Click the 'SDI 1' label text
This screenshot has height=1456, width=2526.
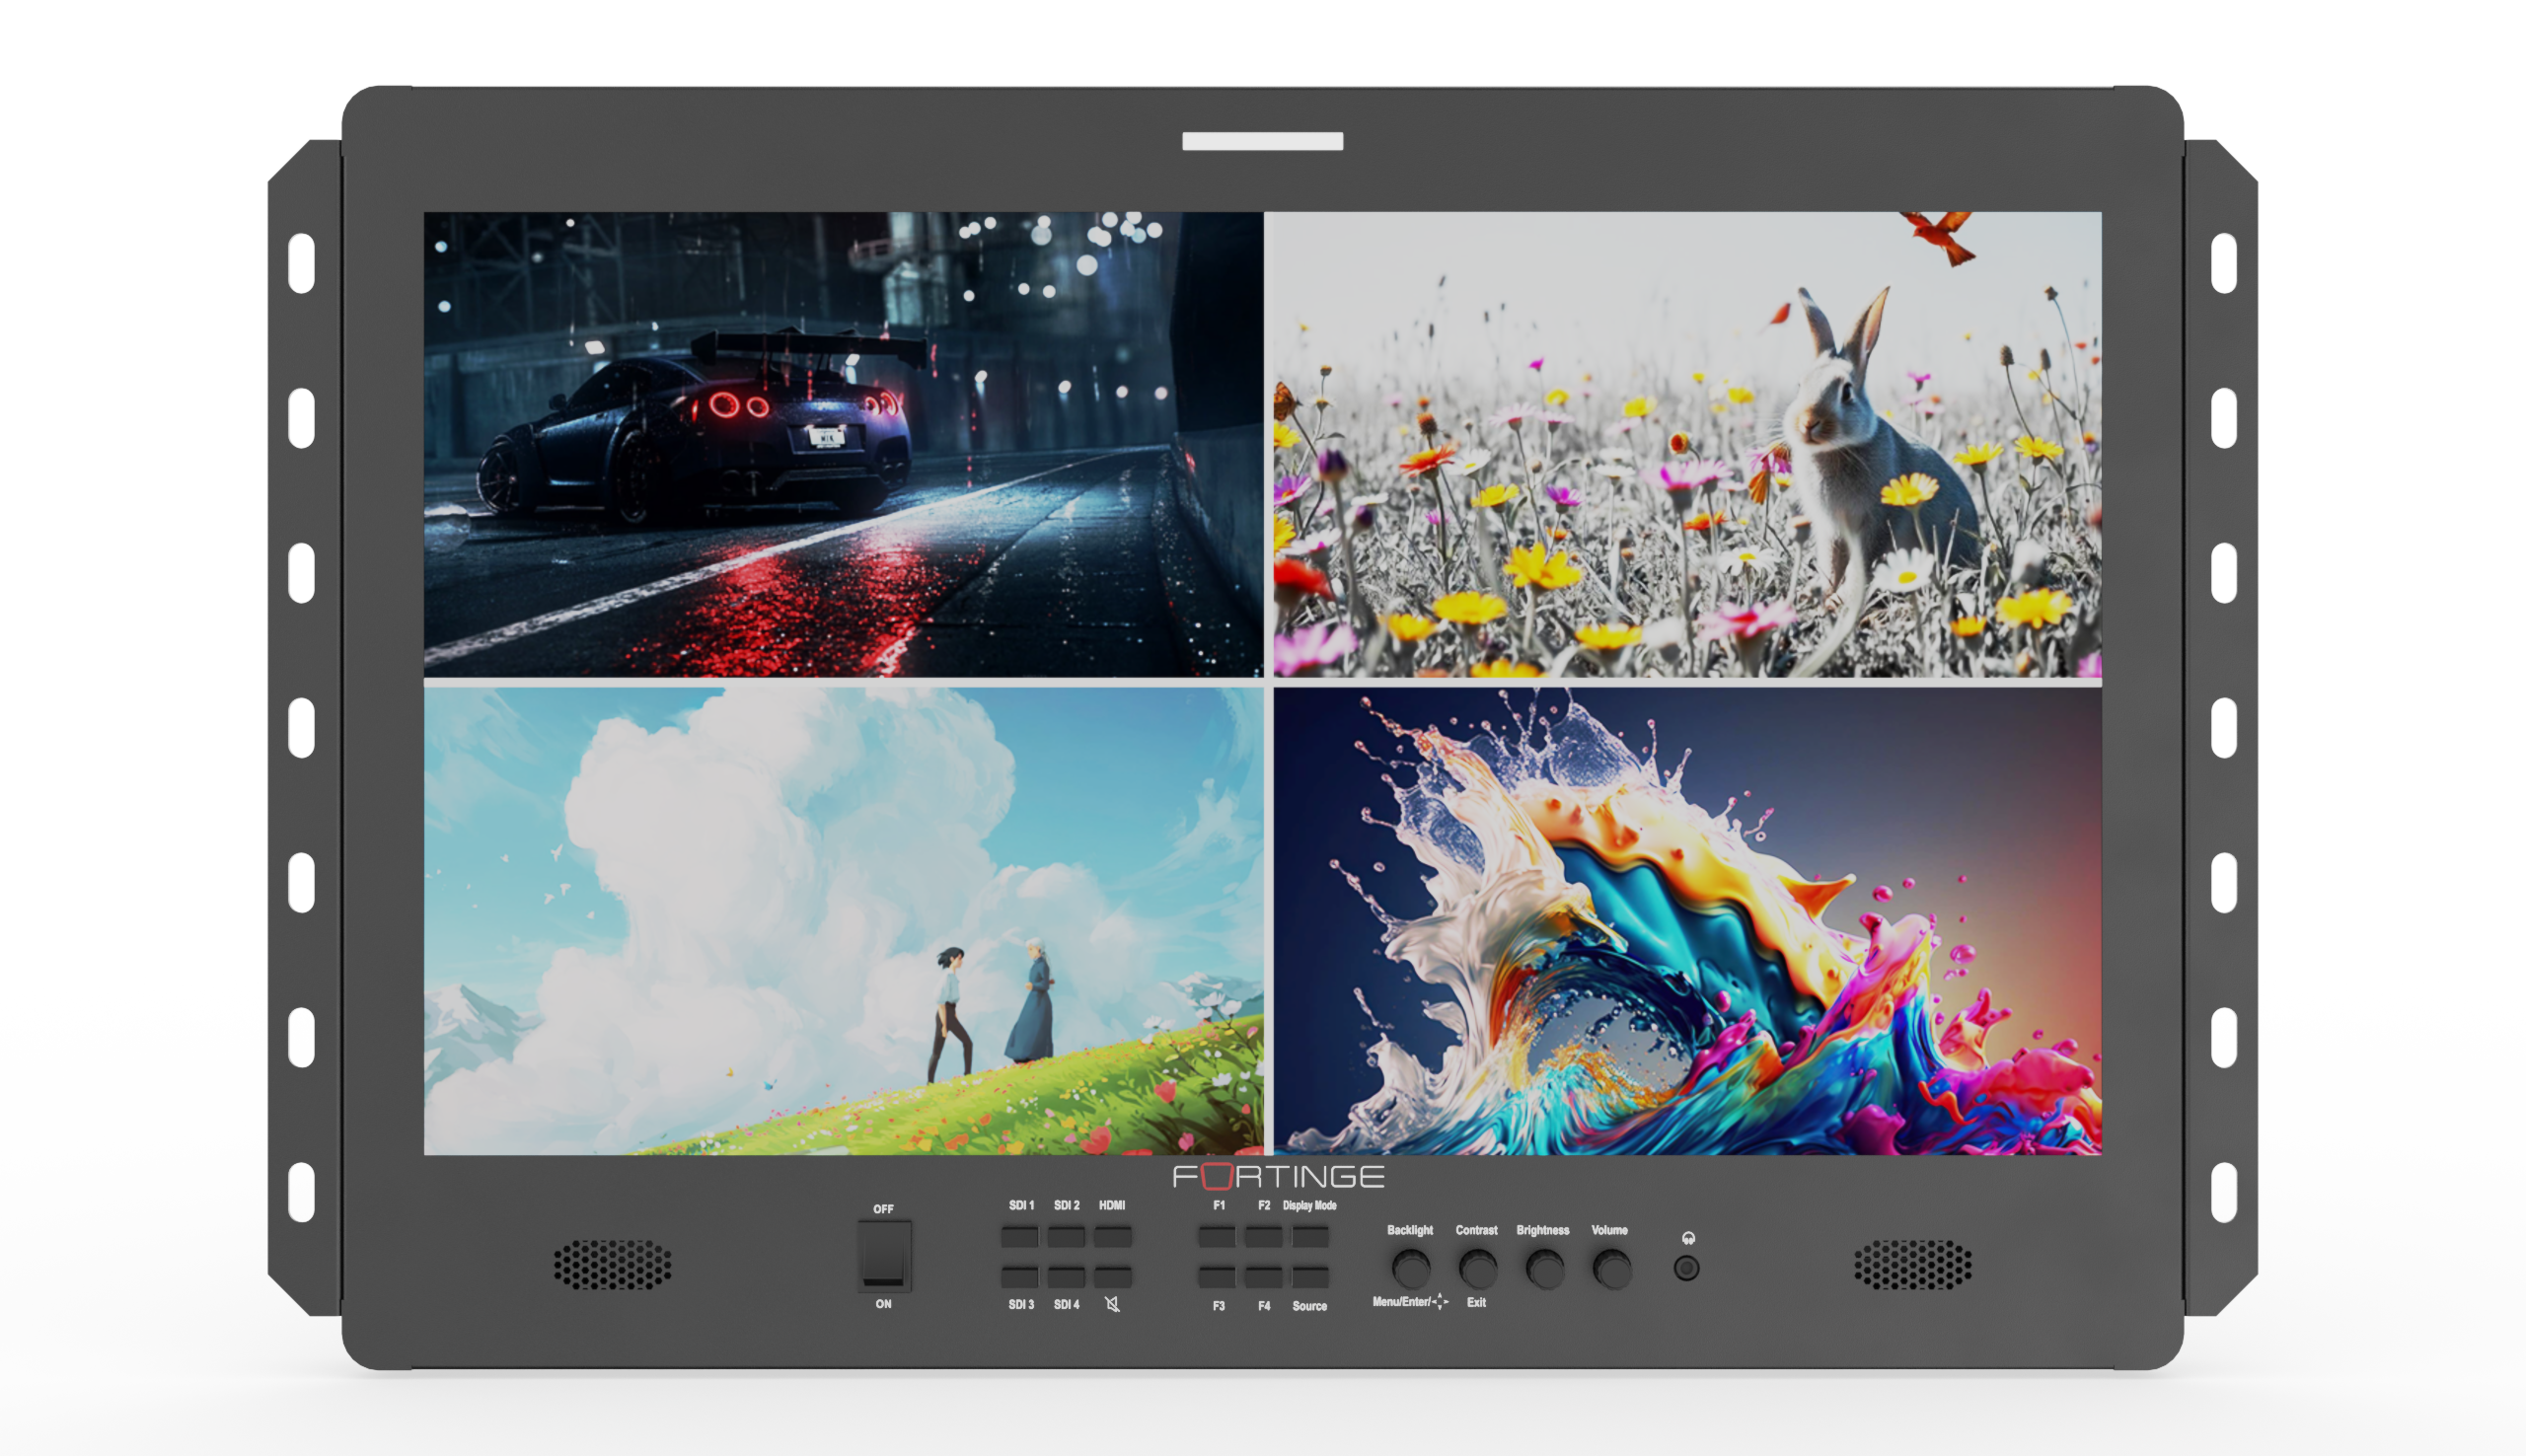click(x=1021, y=1206)
